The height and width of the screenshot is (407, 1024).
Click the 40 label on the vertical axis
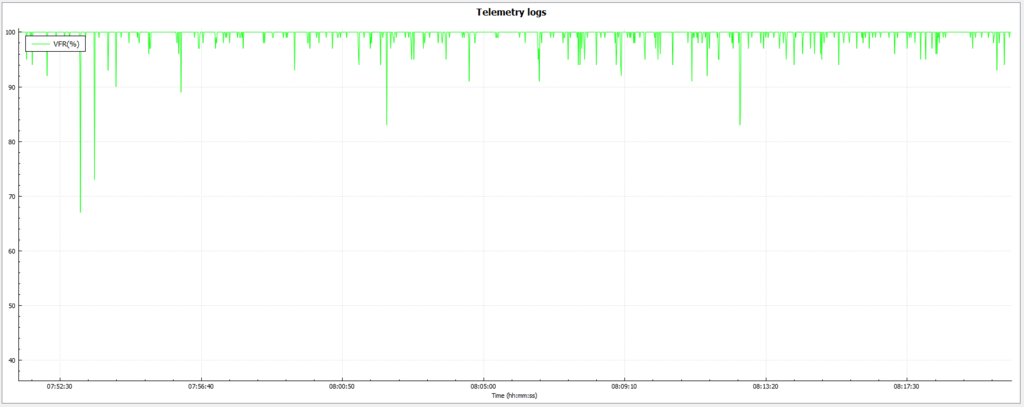point(11,360)
